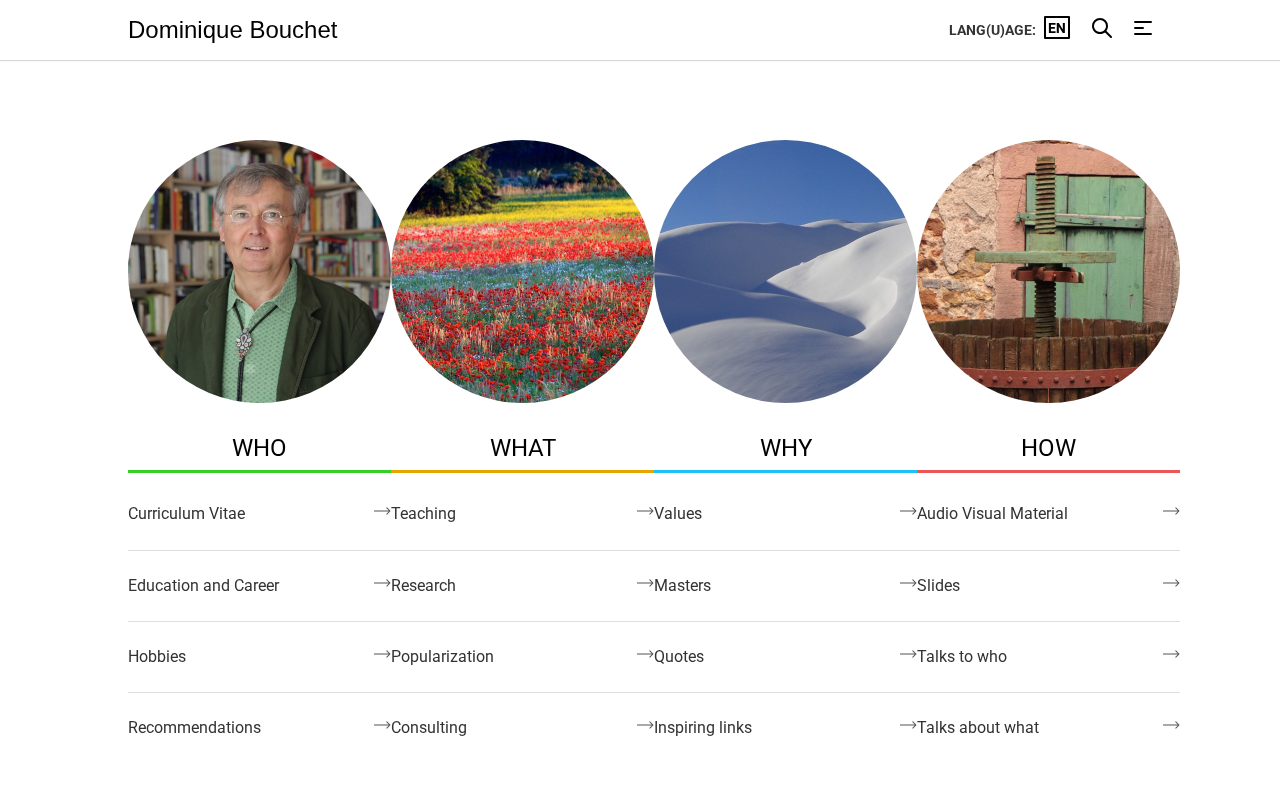The width and height of the screenshot is (1280, 800).
Task: Click arrow beside Audio Visual Material
Action: point(1171,511)
